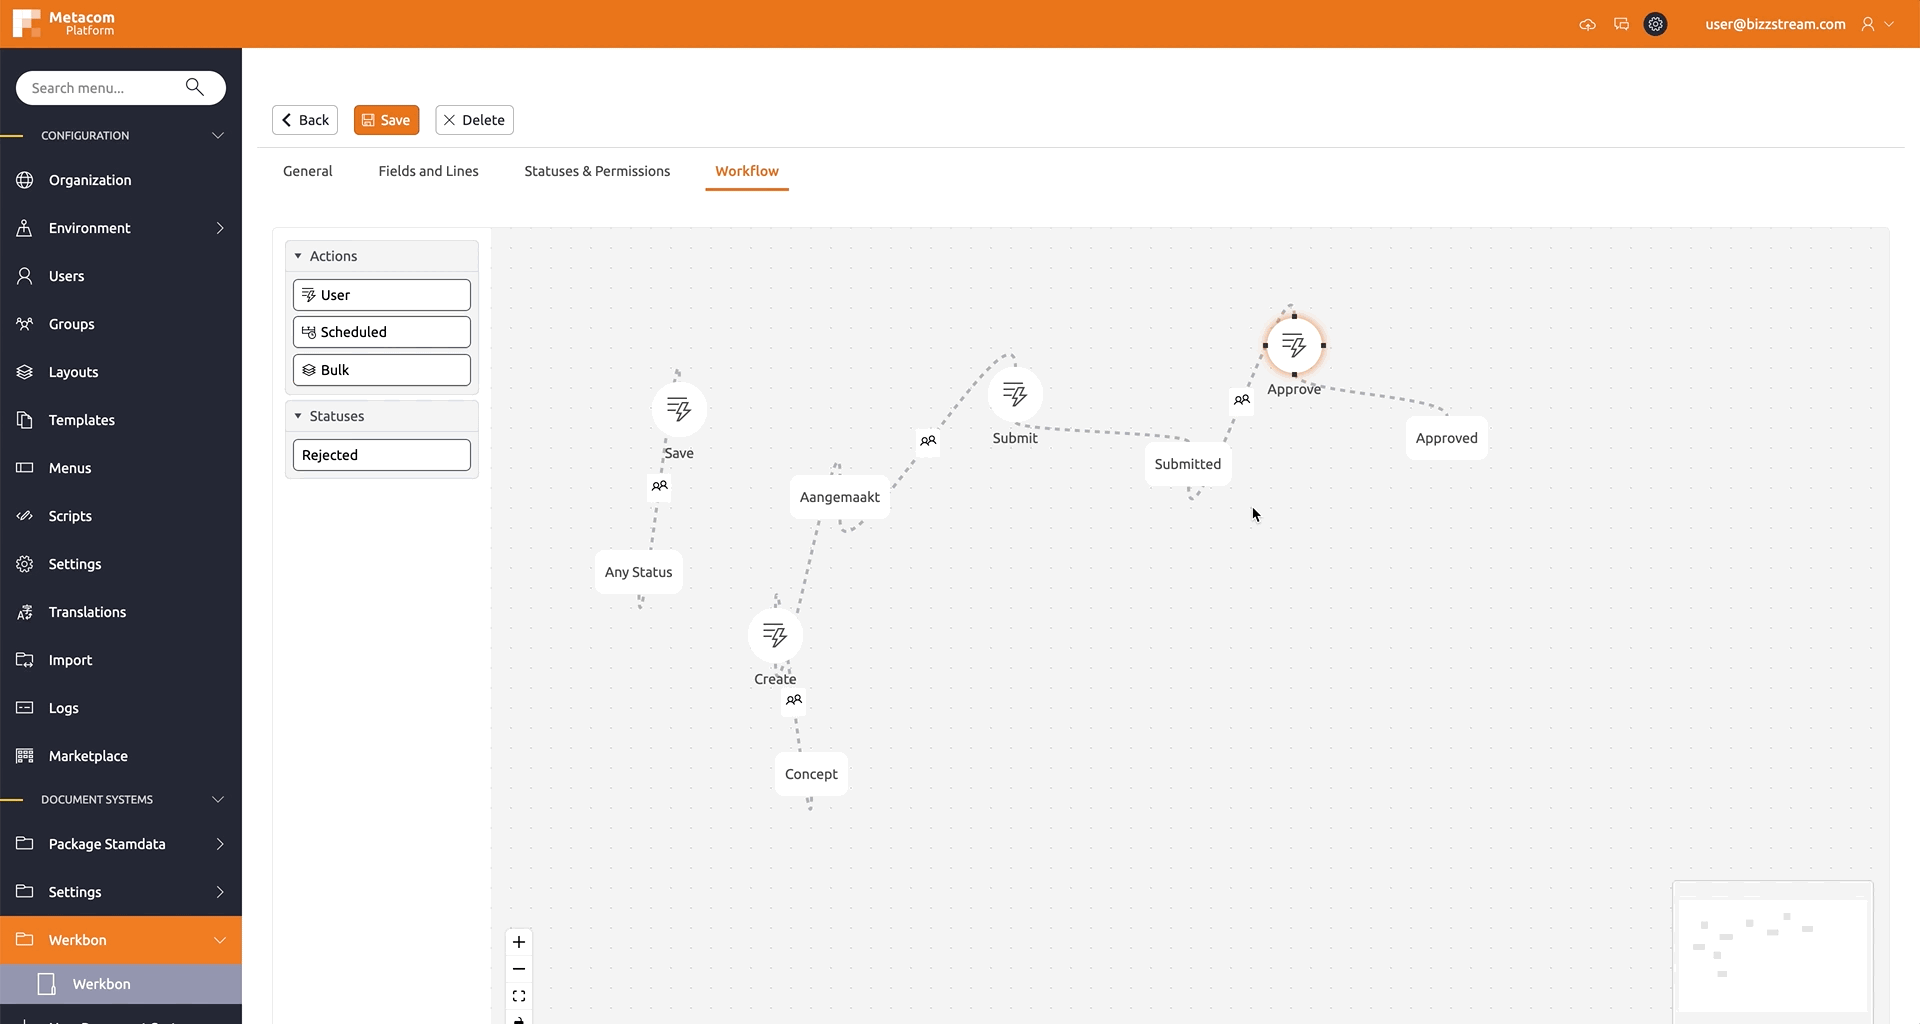
Task: Select the Rejected status item
Action: click(382, 455)
